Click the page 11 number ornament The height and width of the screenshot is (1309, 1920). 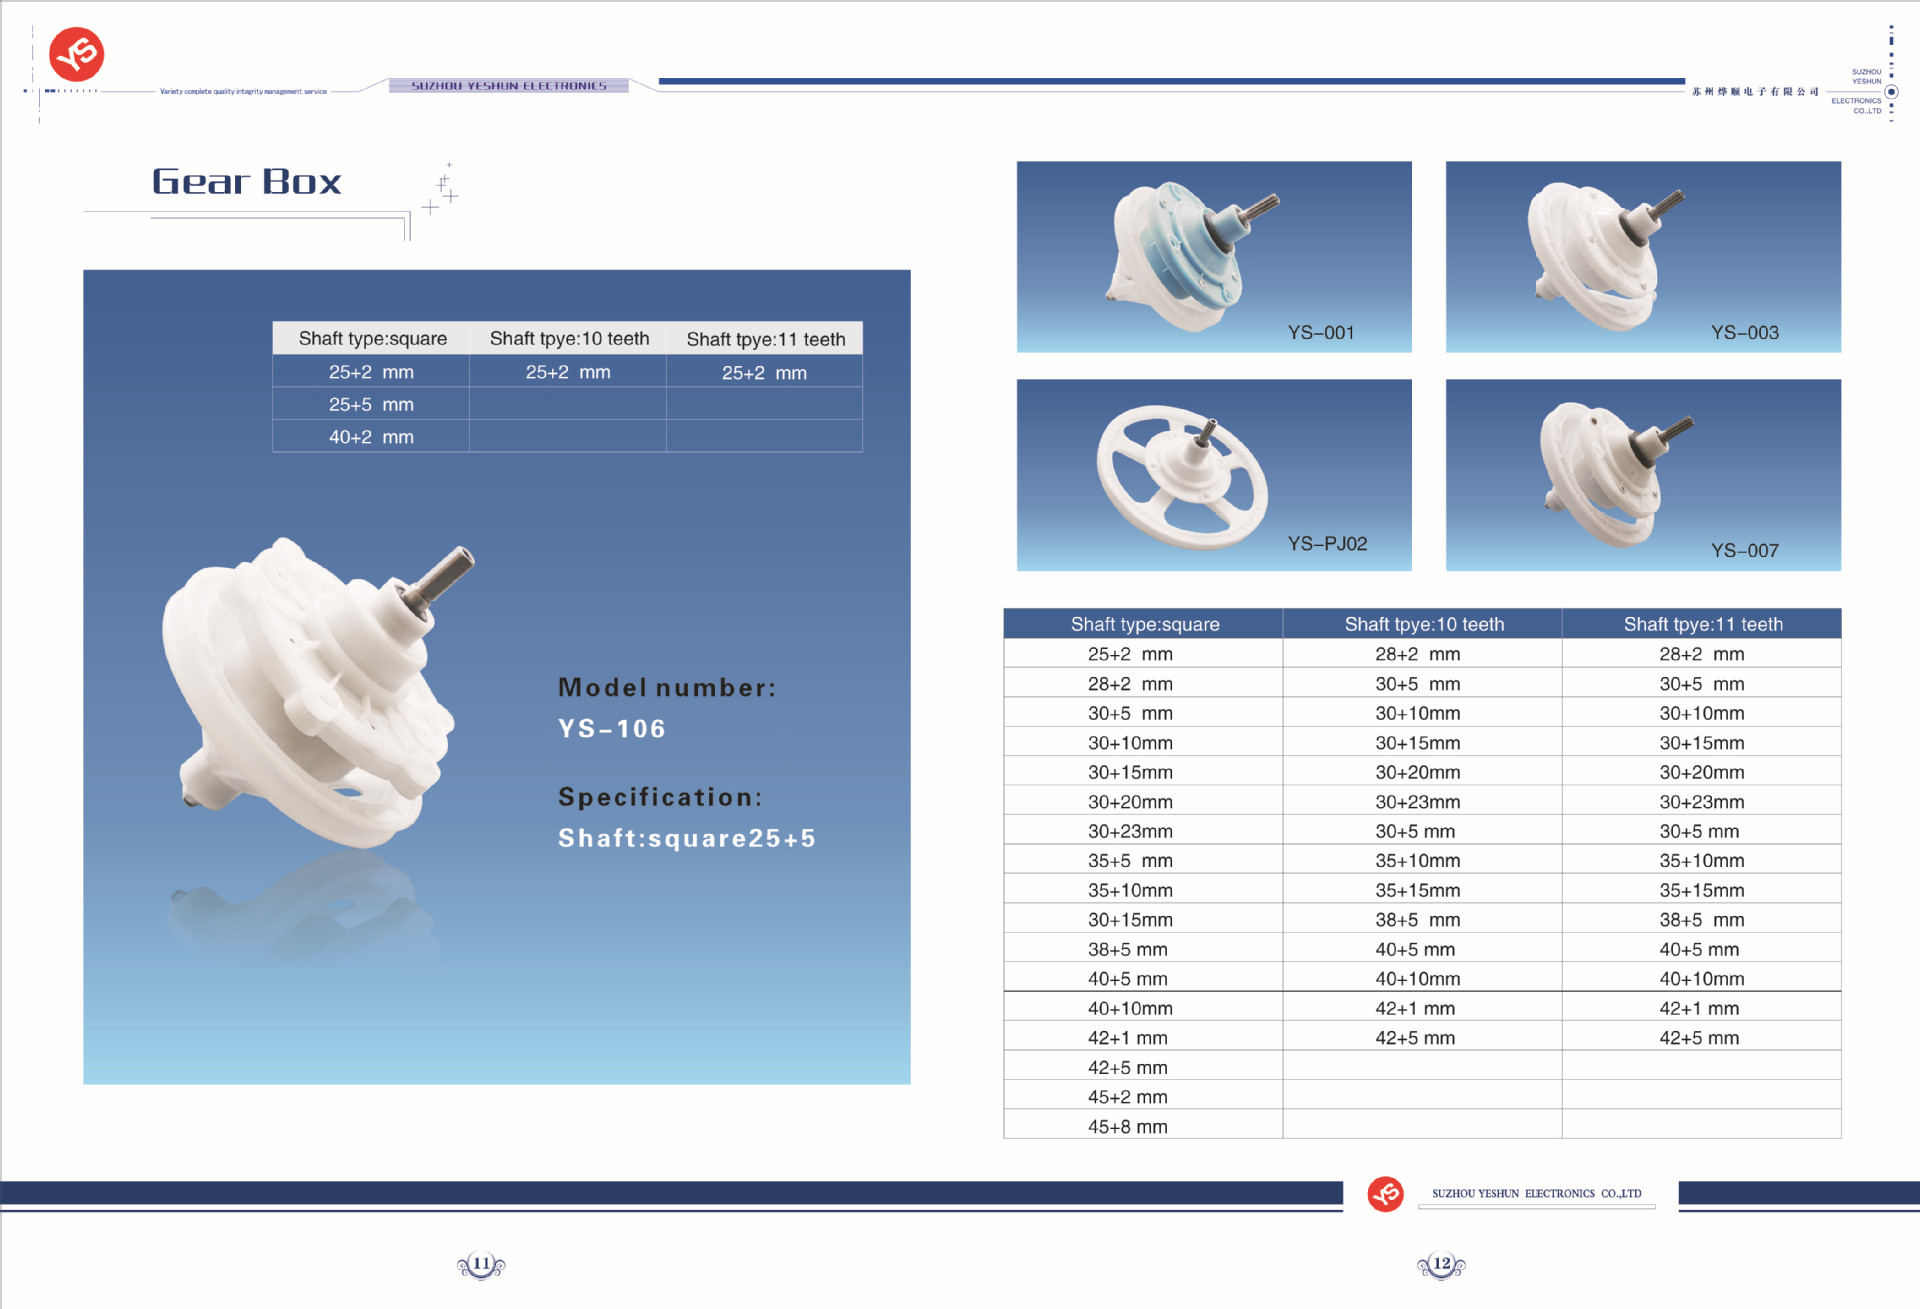tap(481, 1265)
